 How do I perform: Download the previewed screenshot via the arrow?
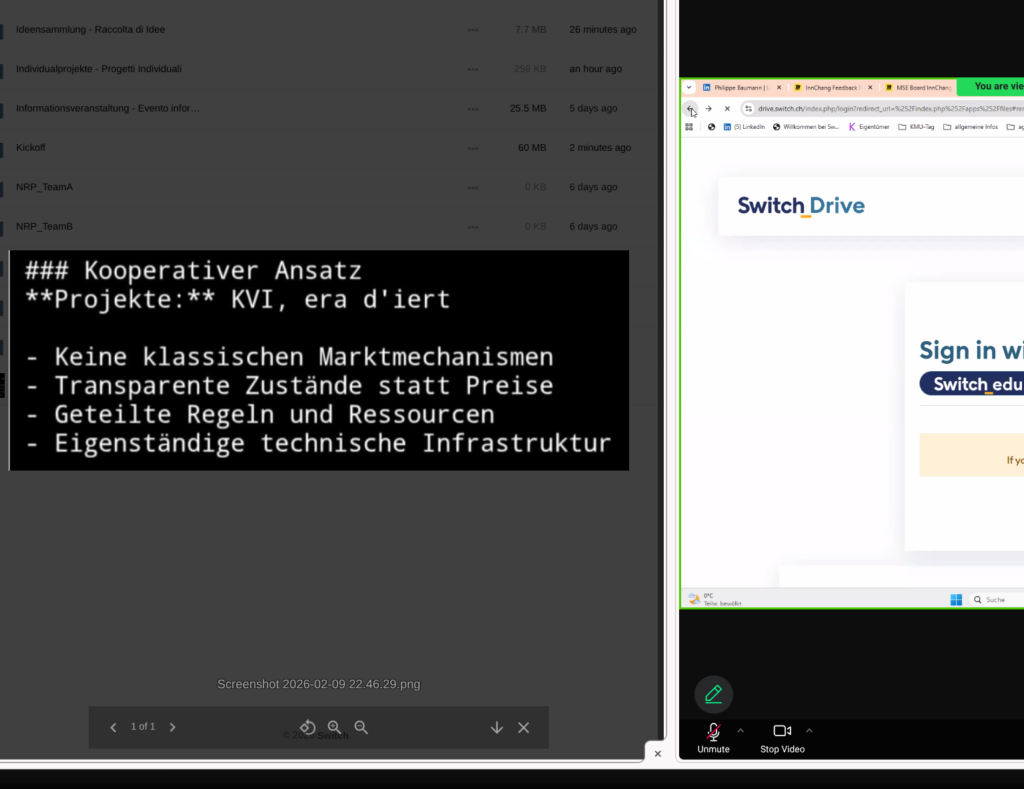click(x=497, y=727)
